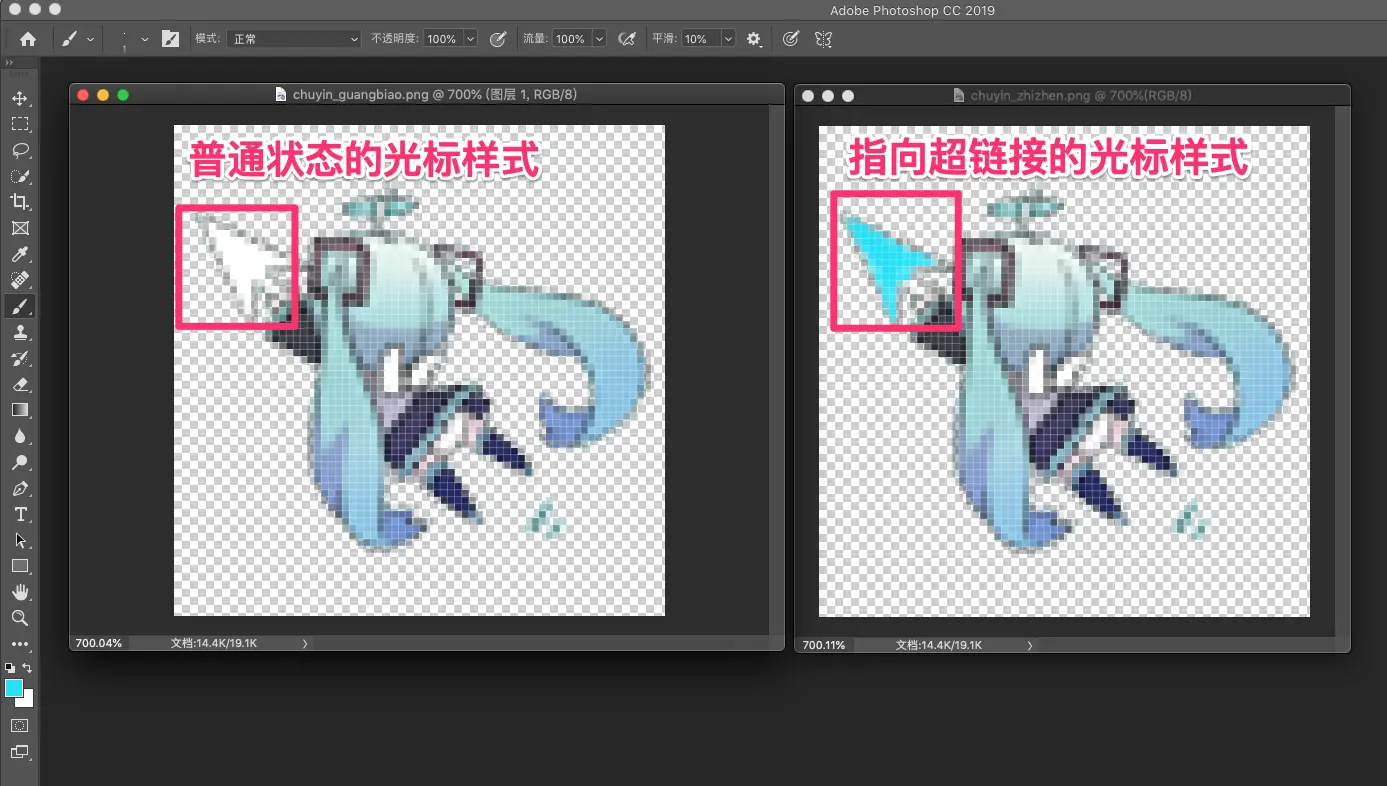This screenshot has width=1387, height=786.
Task: Expand the toolbox double-arrow toggle
Action: pos(9,63)
